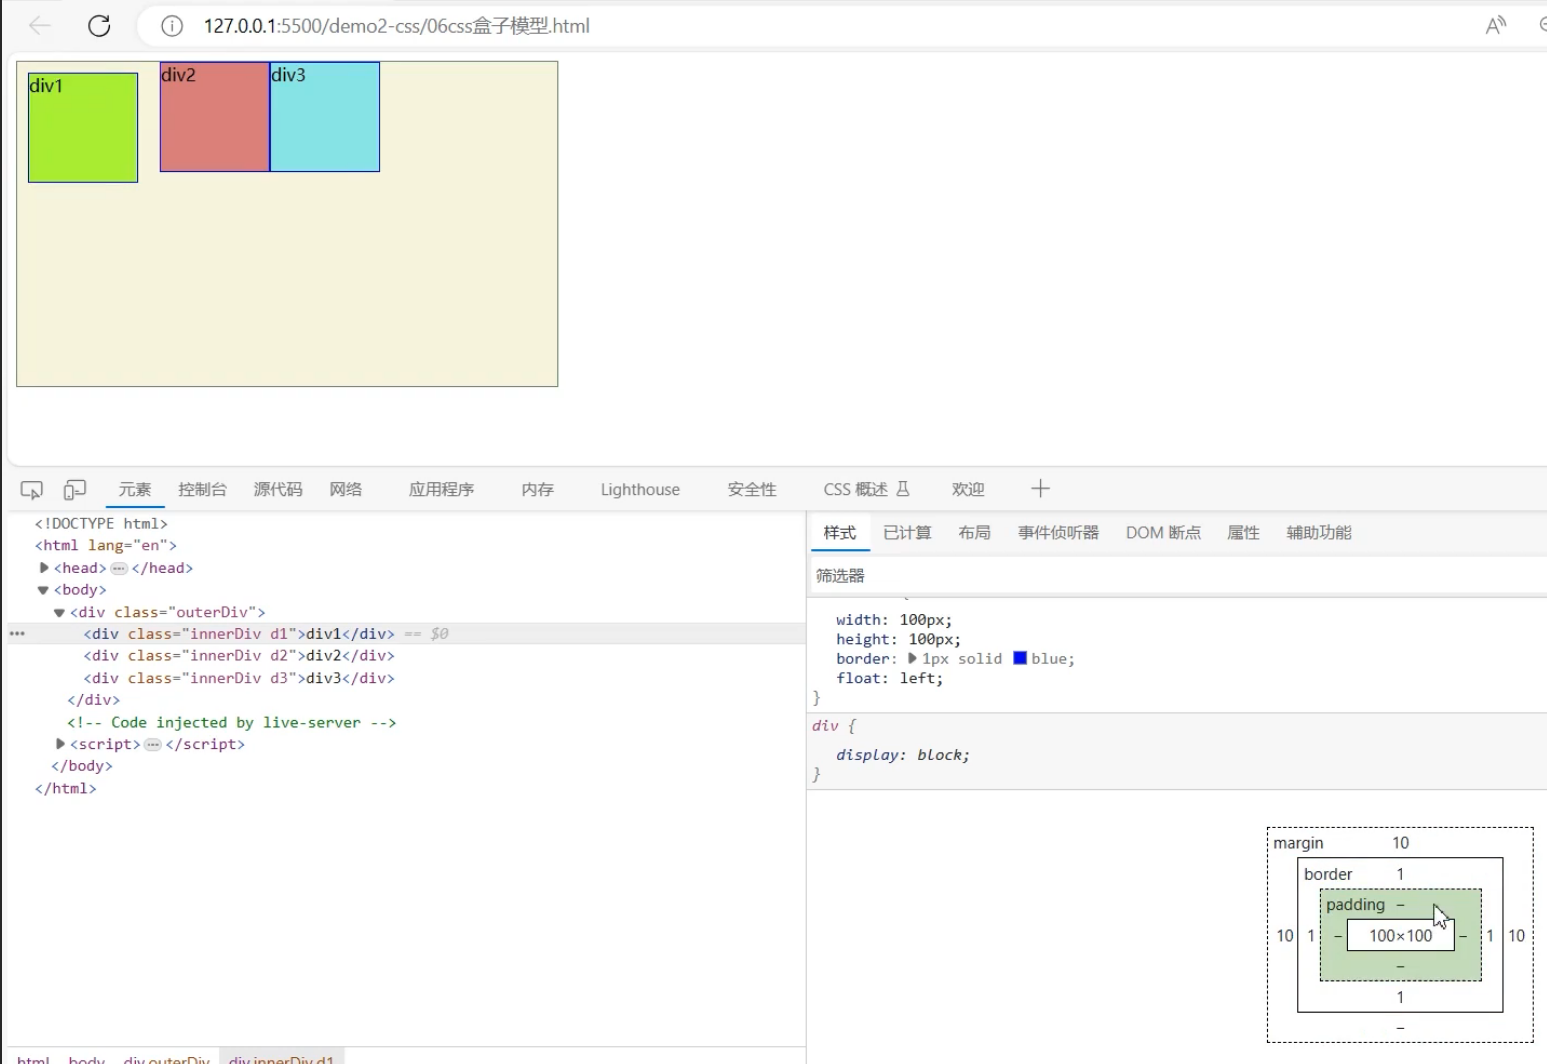Image resolution: width=1547 pixels, height=1064 pixels.
Task: Switch to the 元素 panel tab
Action: point(135,490)
